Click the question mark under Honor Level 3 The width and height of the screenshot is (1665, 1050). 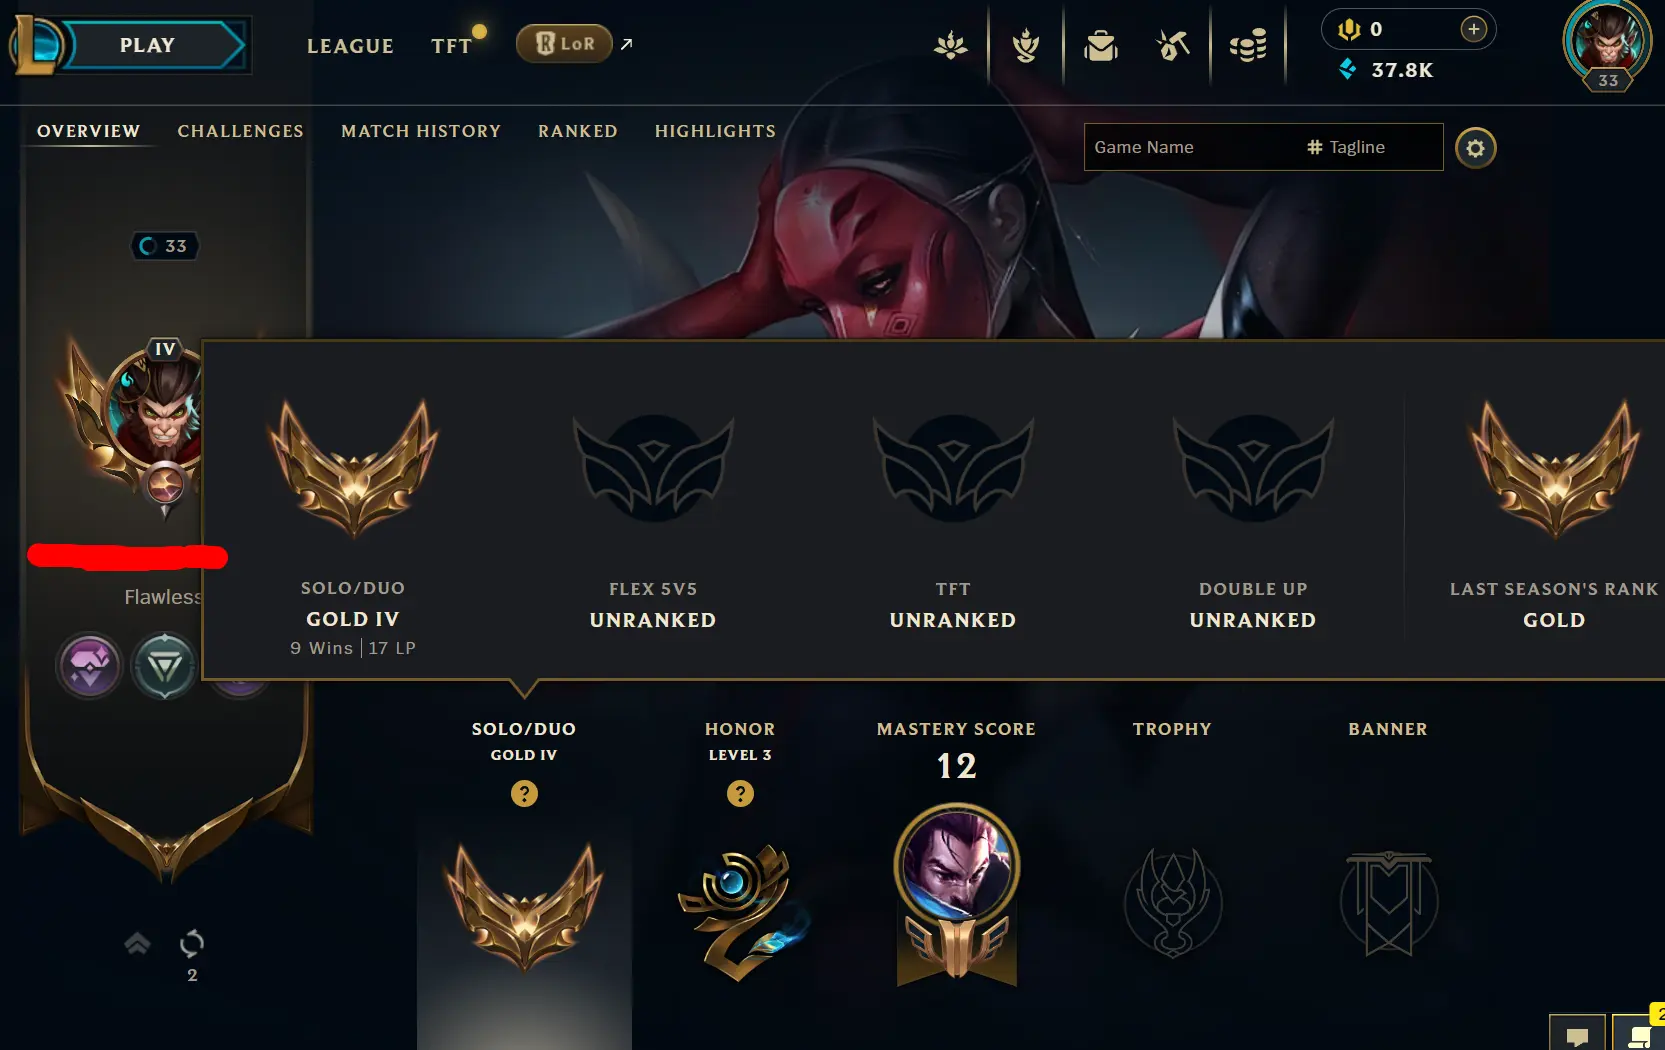(740, 794)
